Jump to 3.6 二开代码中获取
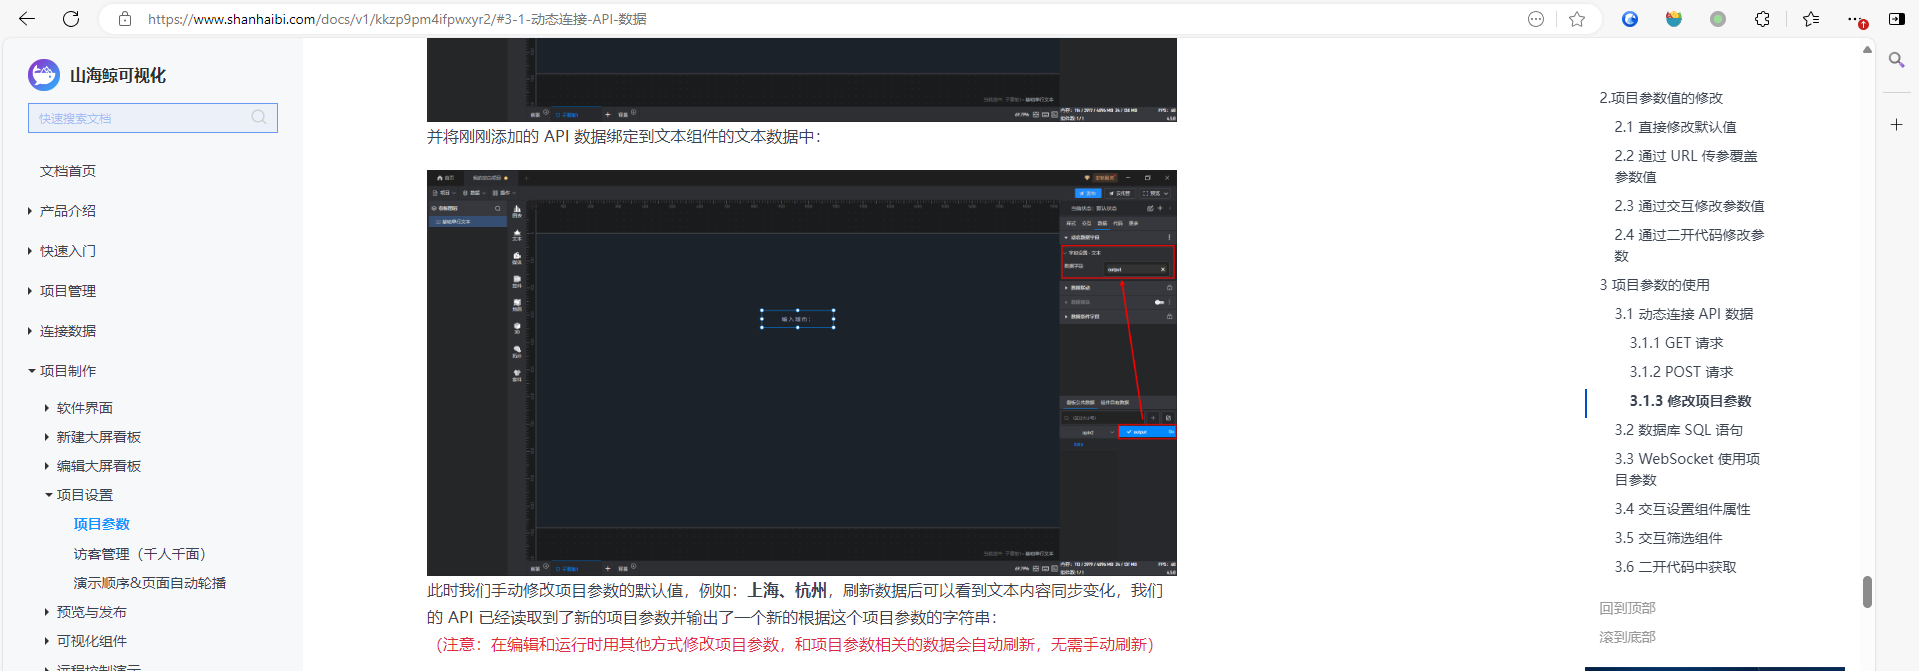The height and width of the screenshot is (671, 1919). point(1675,567)
